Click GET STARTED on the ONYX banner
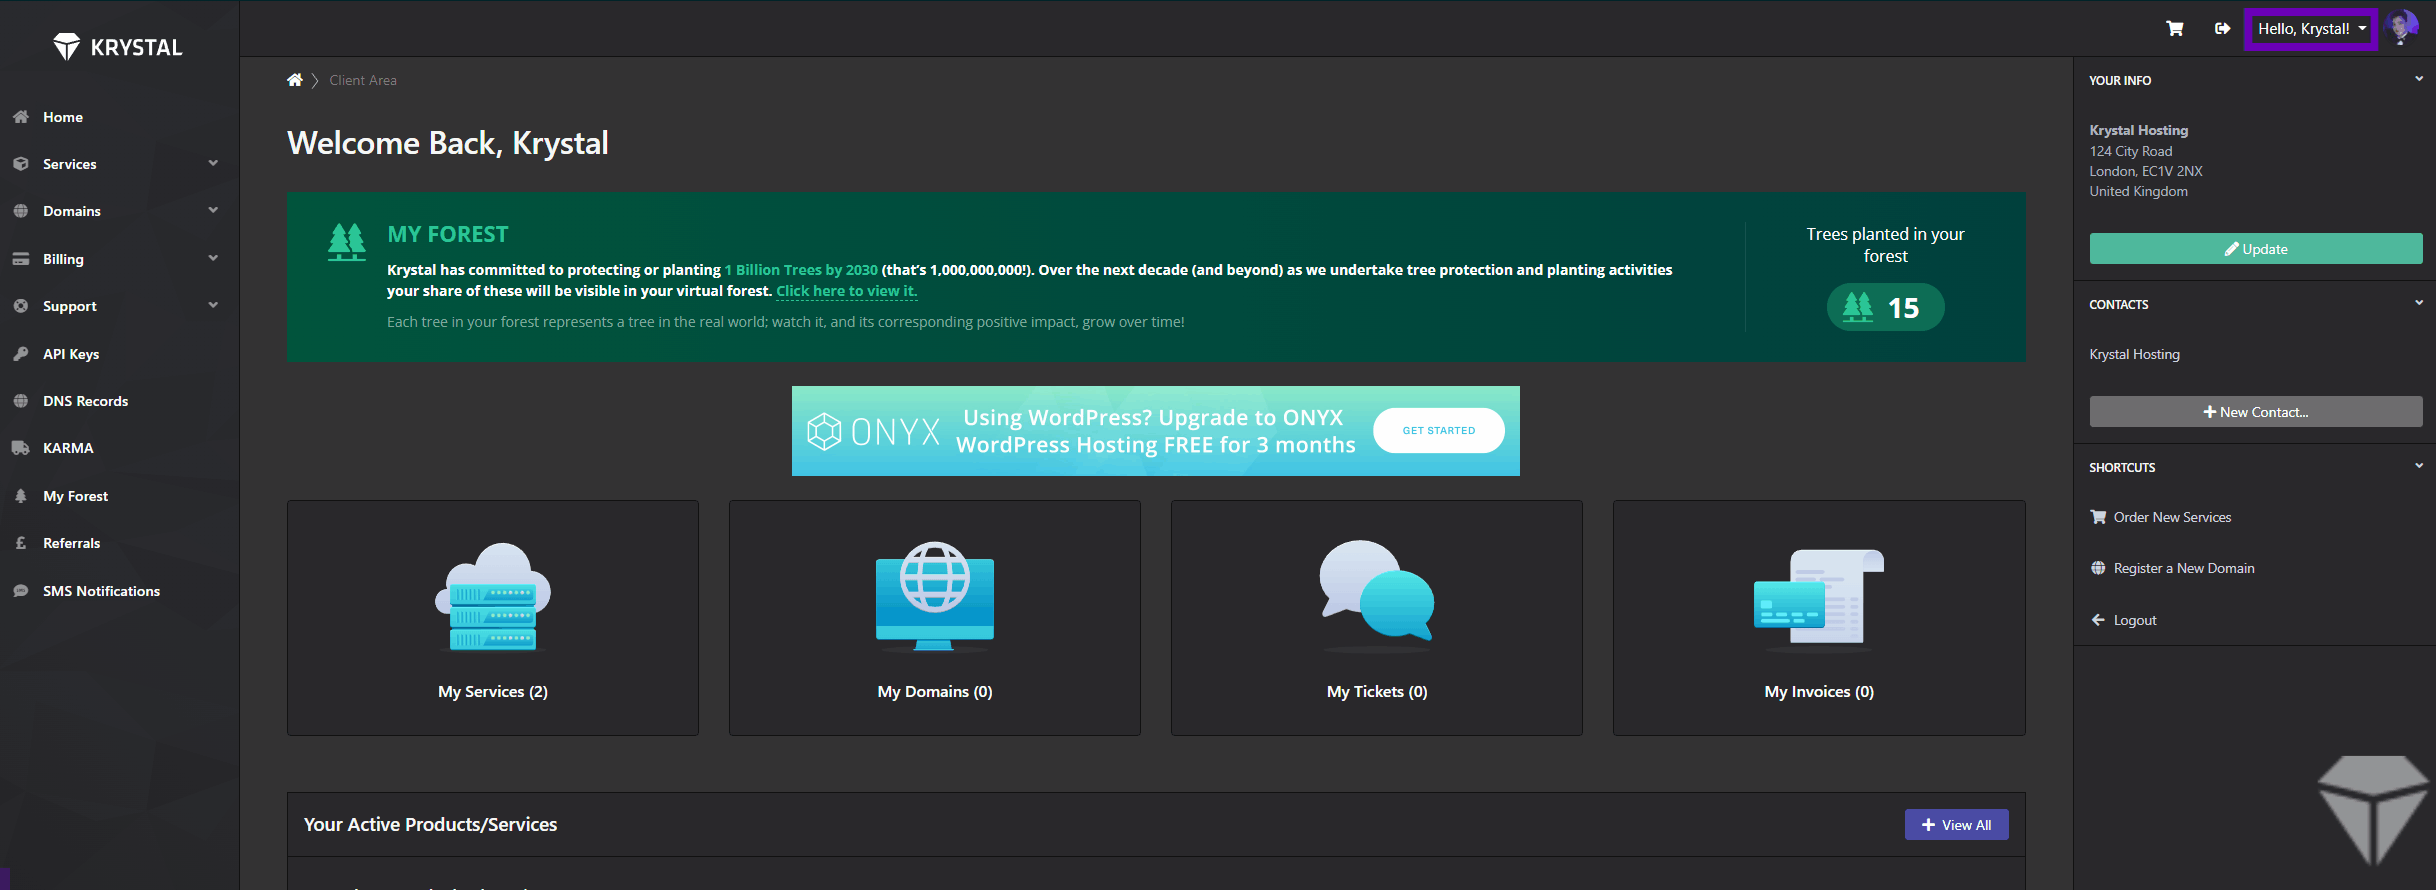This screenshot has height=890, width=2436. pos(1438,431)
